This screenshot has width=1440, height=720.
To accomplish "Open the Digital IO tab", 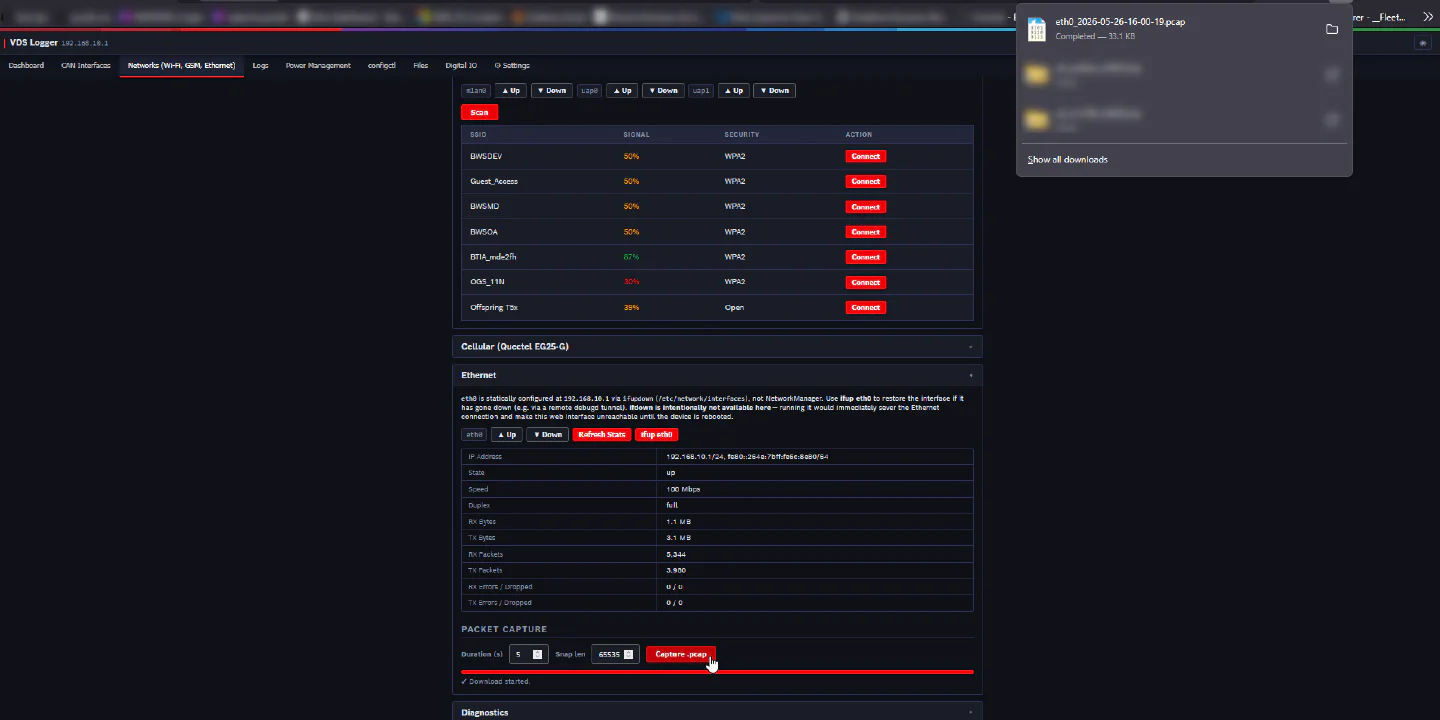I will [461, 65].
